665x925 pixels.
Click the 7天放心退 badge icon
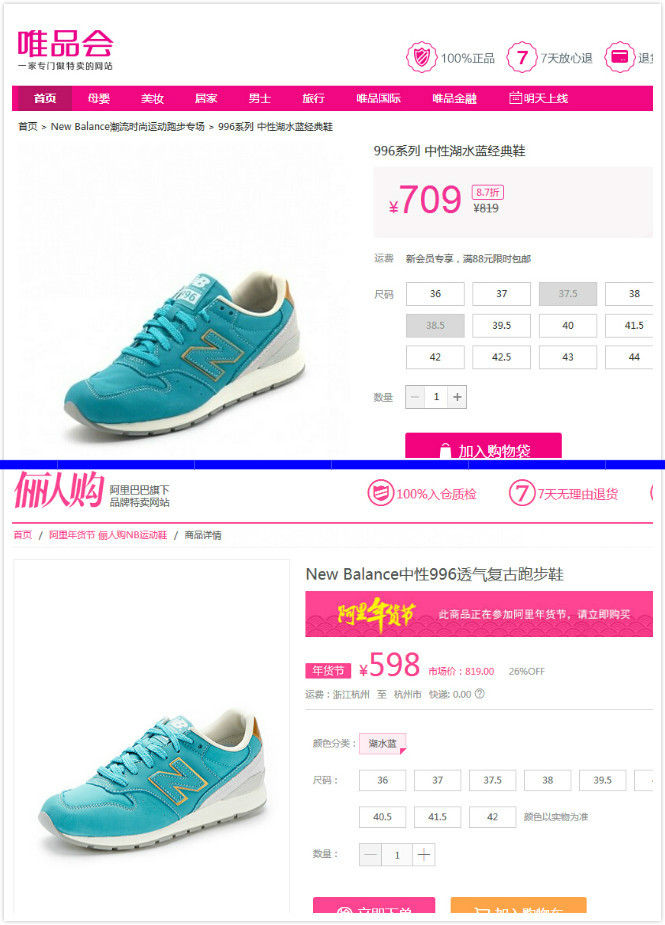click(521, 57)
